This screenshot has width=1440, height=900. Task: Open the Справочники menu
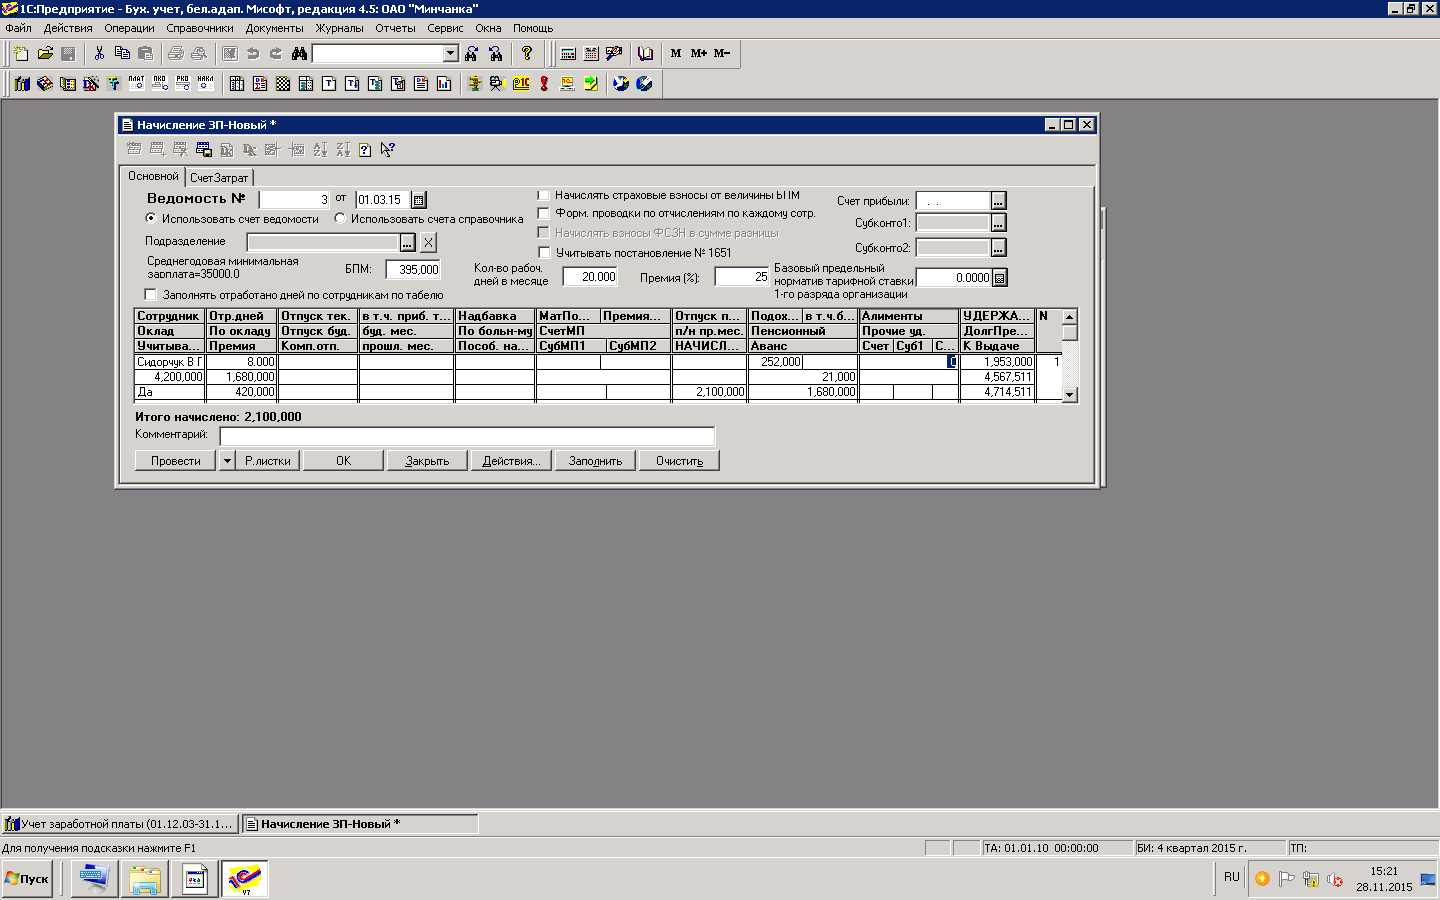[200, 28]
